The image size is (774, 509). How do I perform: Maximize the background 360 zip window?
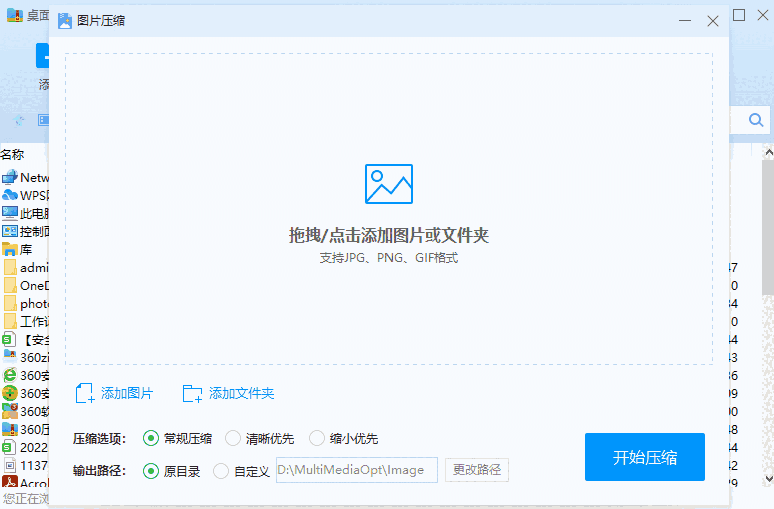click(x=739, y=15)
